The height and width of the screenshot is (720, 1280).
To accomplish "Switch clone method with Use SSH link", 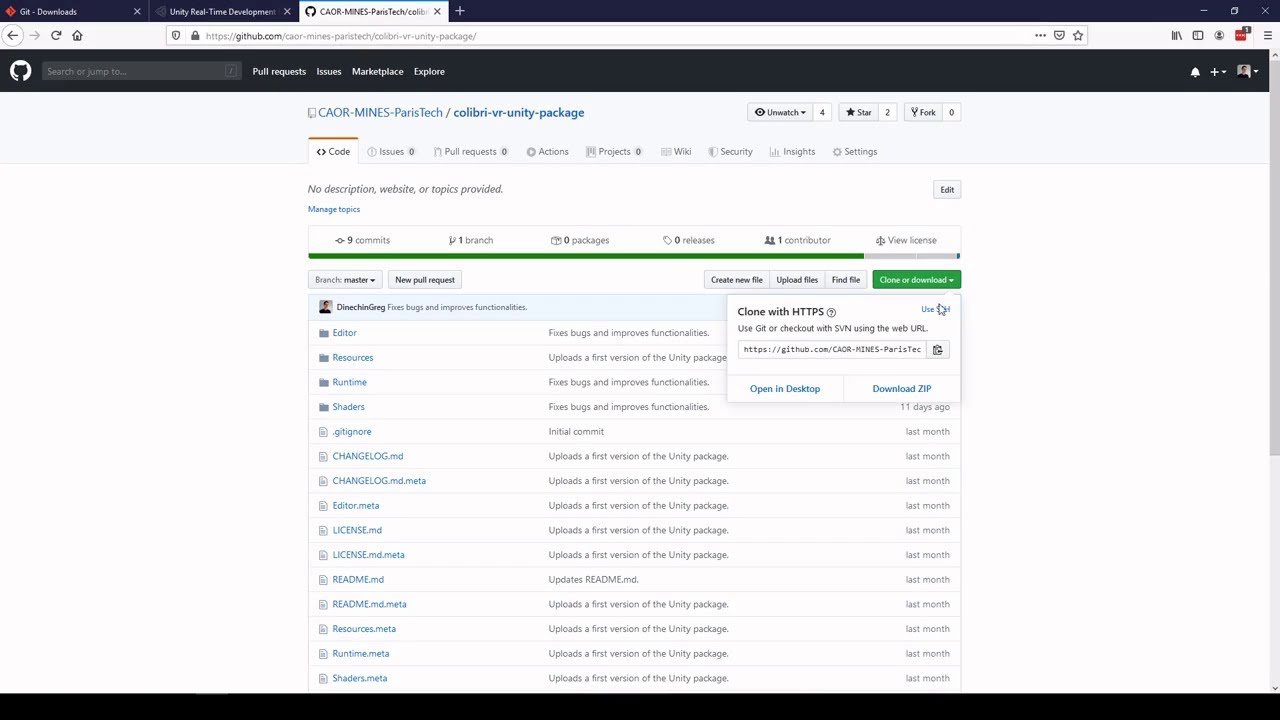I will coord(935,309).
